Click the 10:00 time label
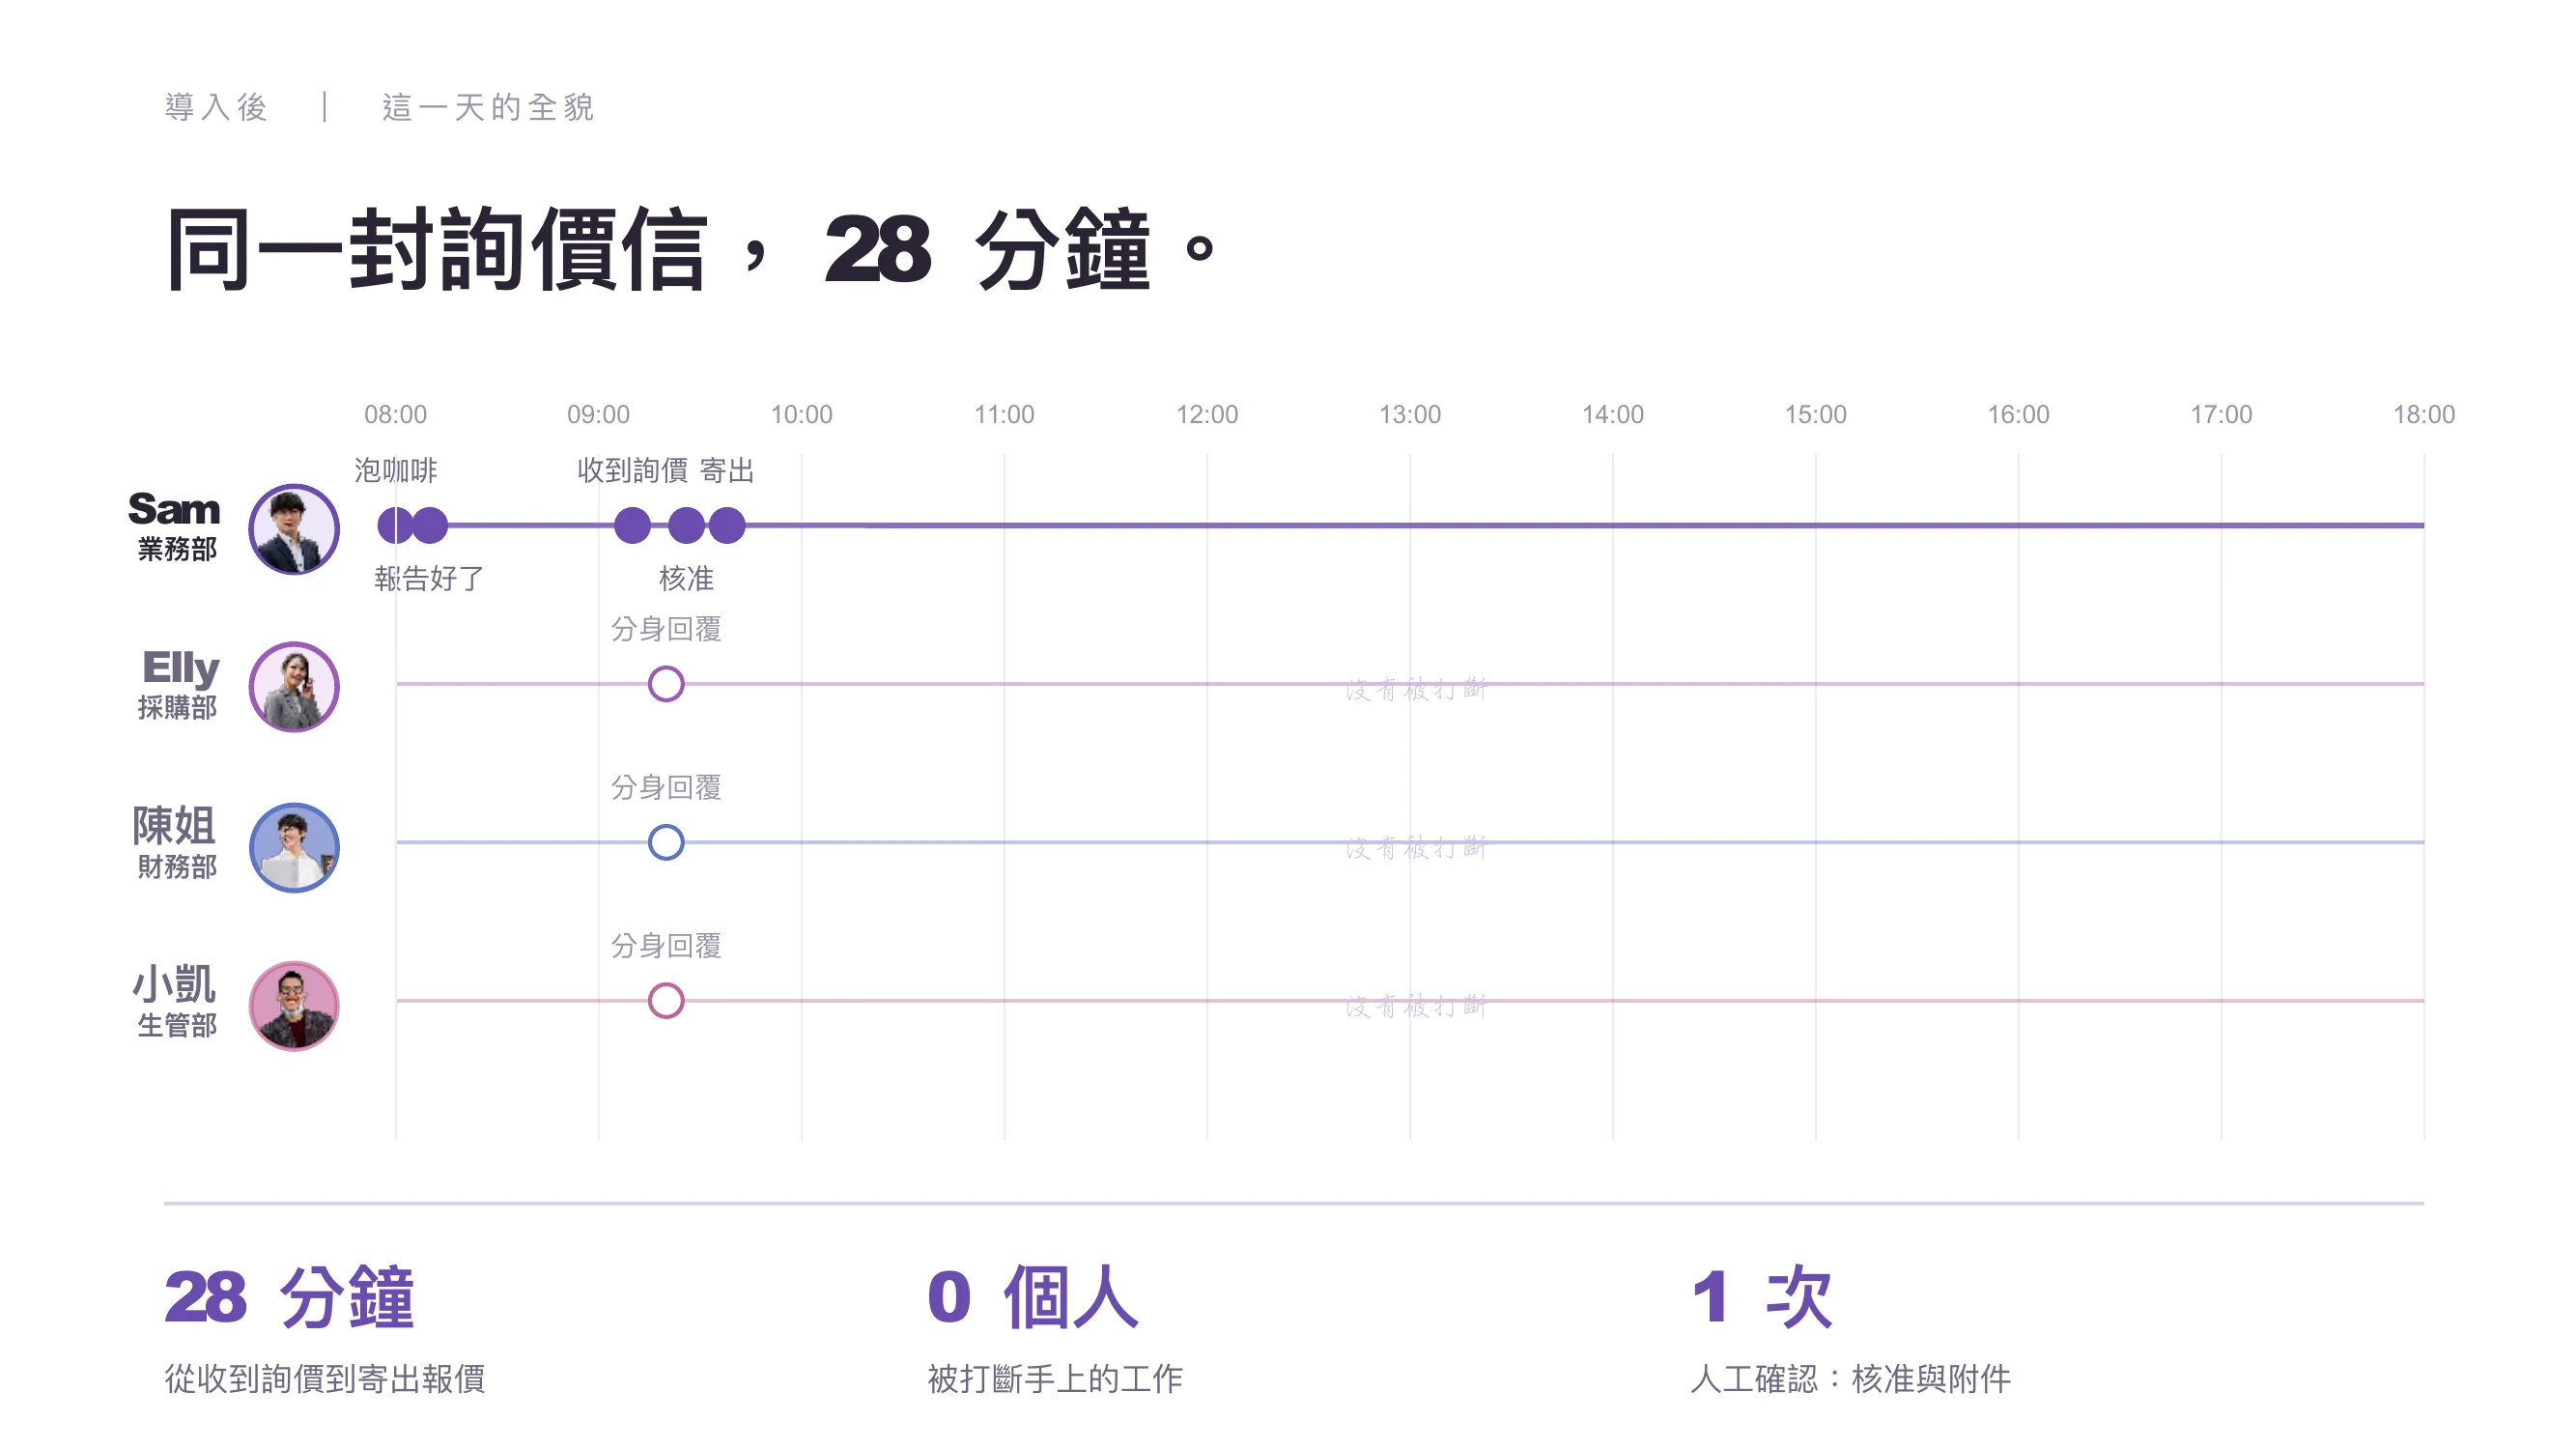 [801, 414]
